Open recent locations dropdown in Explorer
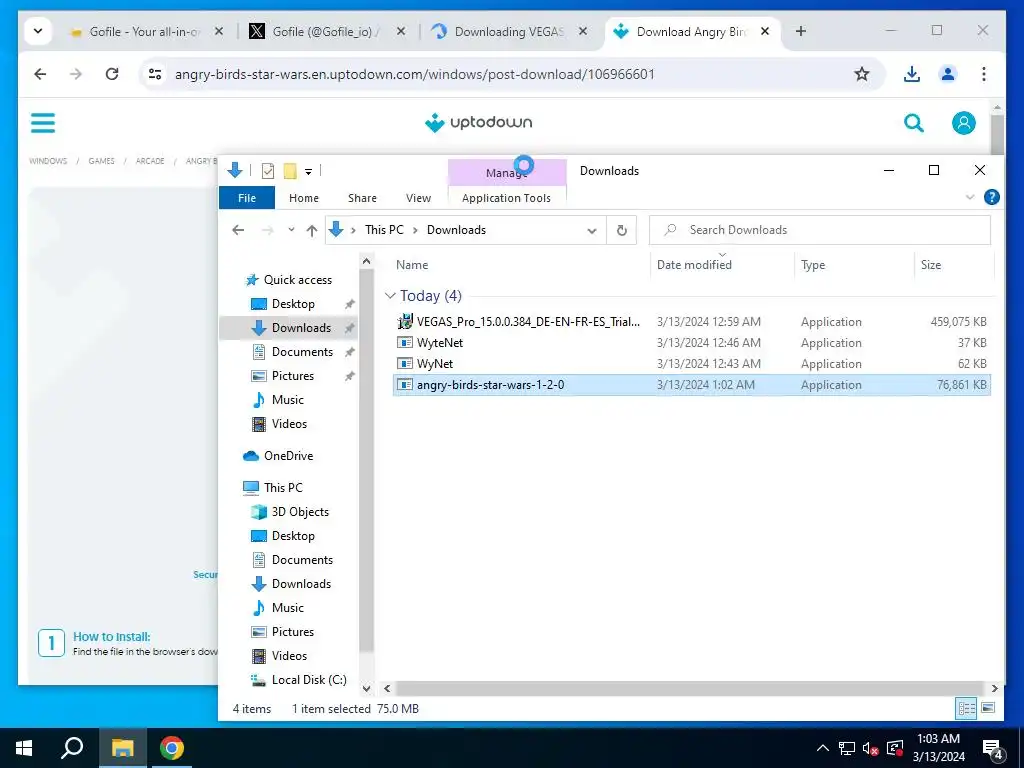This screenshot has width=1024, height=768. tap(291, 230)
